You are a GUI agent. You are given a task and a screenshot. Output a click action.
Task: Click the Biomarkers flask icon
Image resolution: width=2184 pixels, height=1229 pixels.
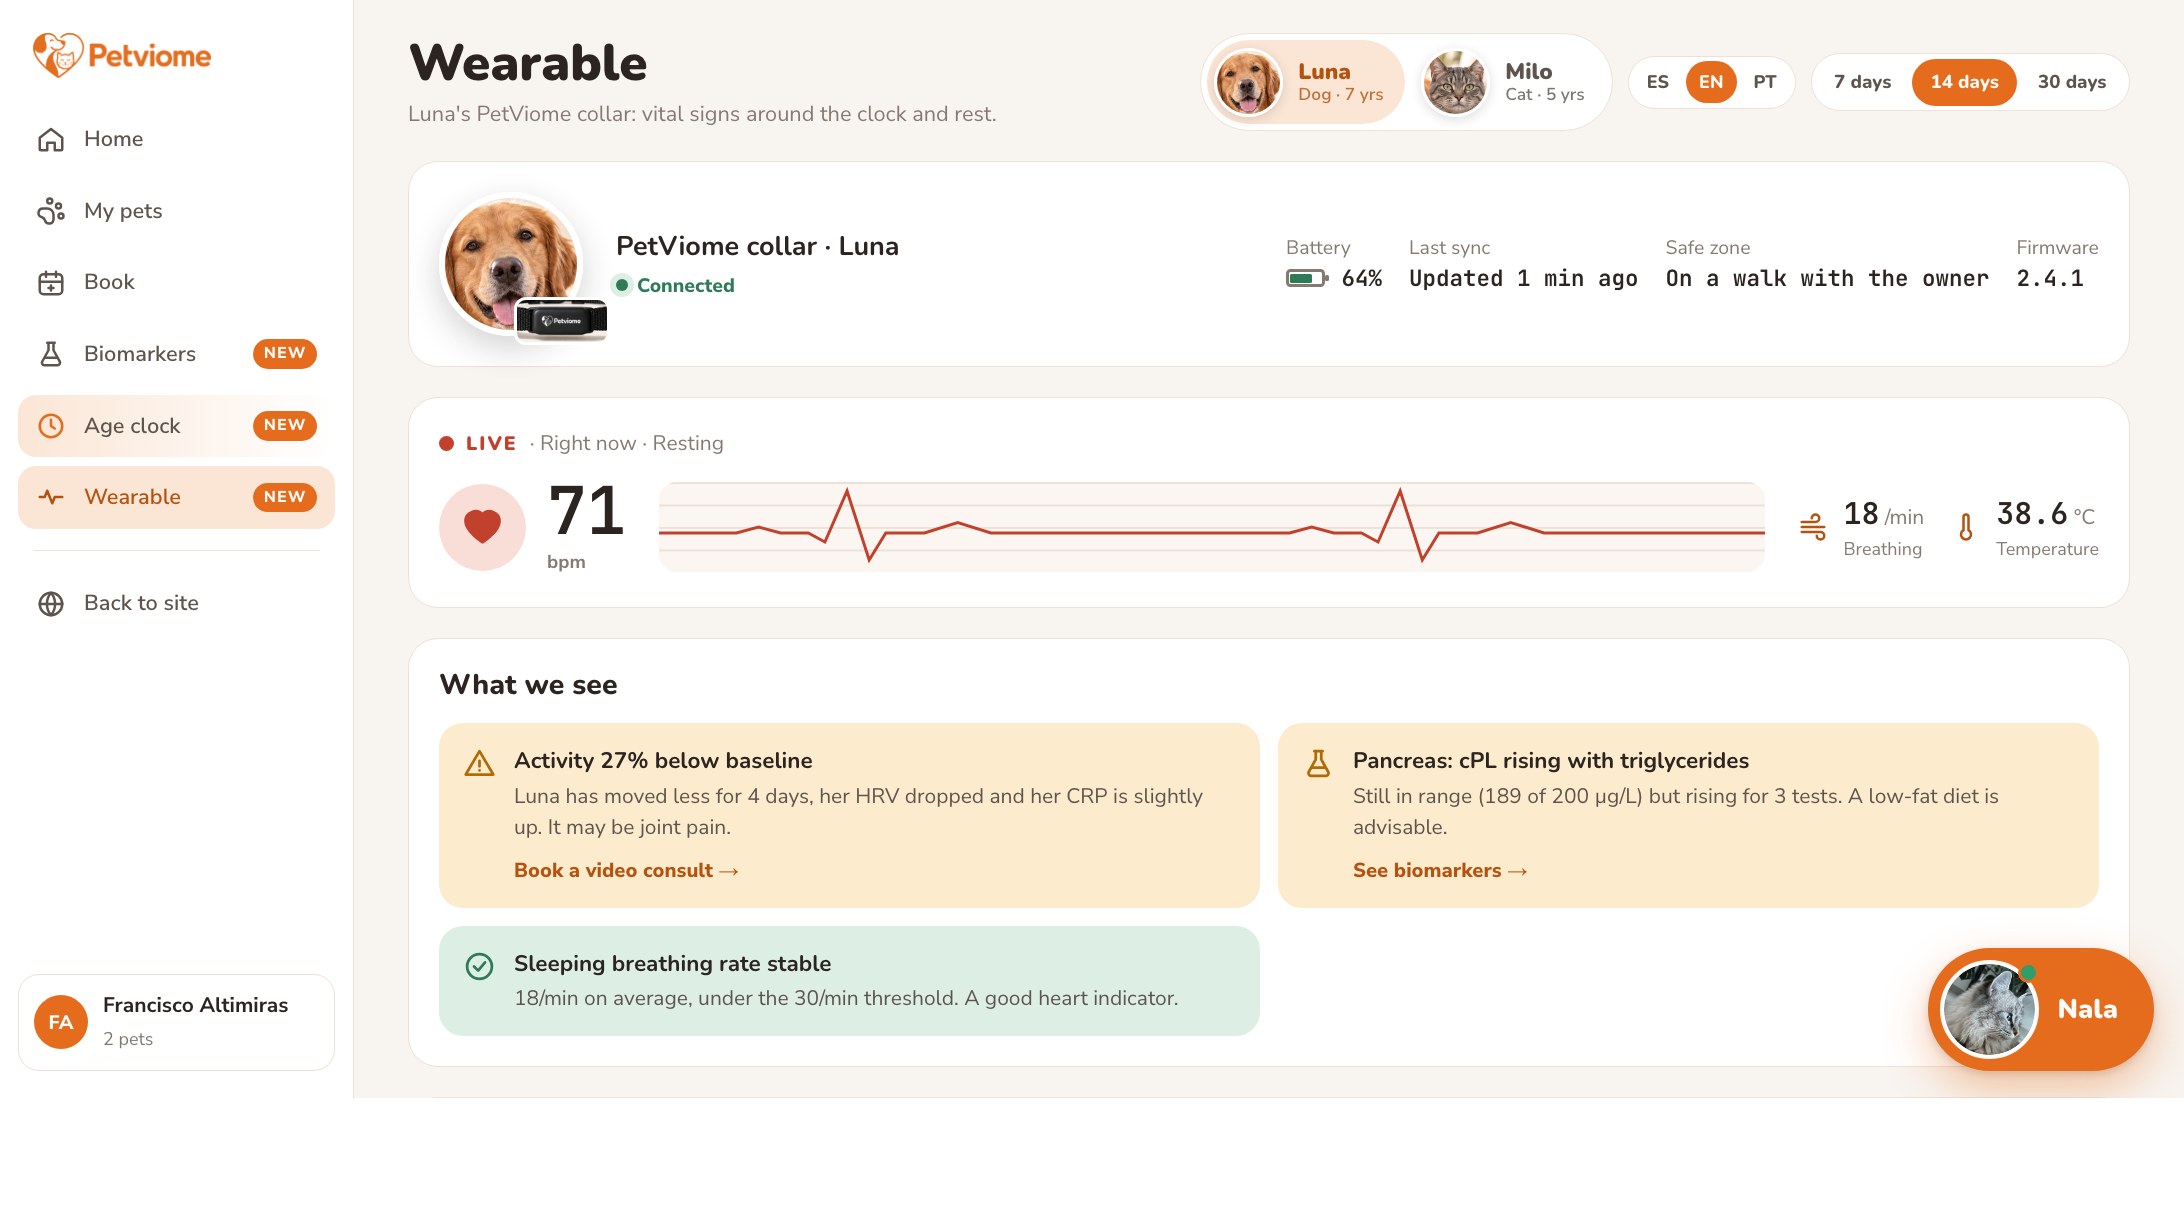[51, 354]
